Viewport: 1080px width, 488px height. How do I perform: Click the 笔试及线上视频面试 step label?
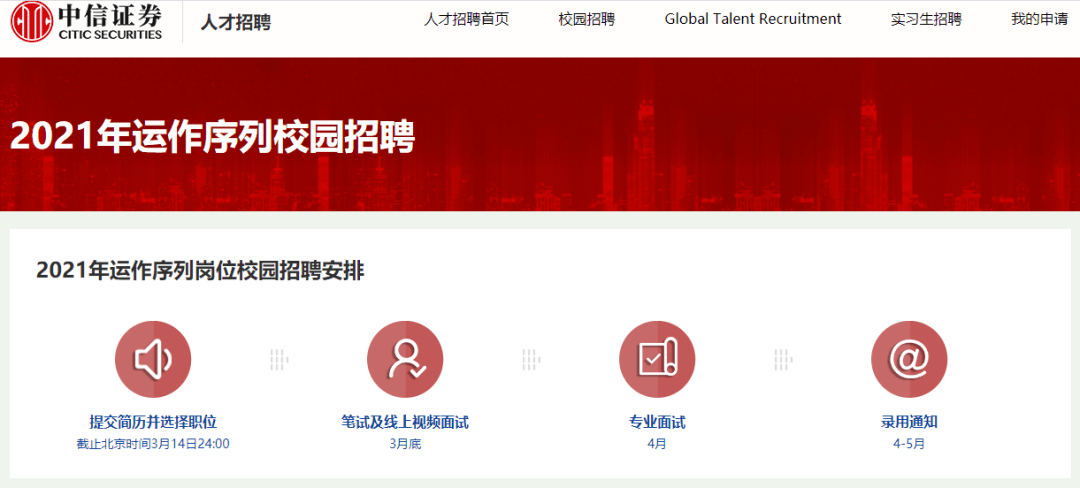(405, 422)
